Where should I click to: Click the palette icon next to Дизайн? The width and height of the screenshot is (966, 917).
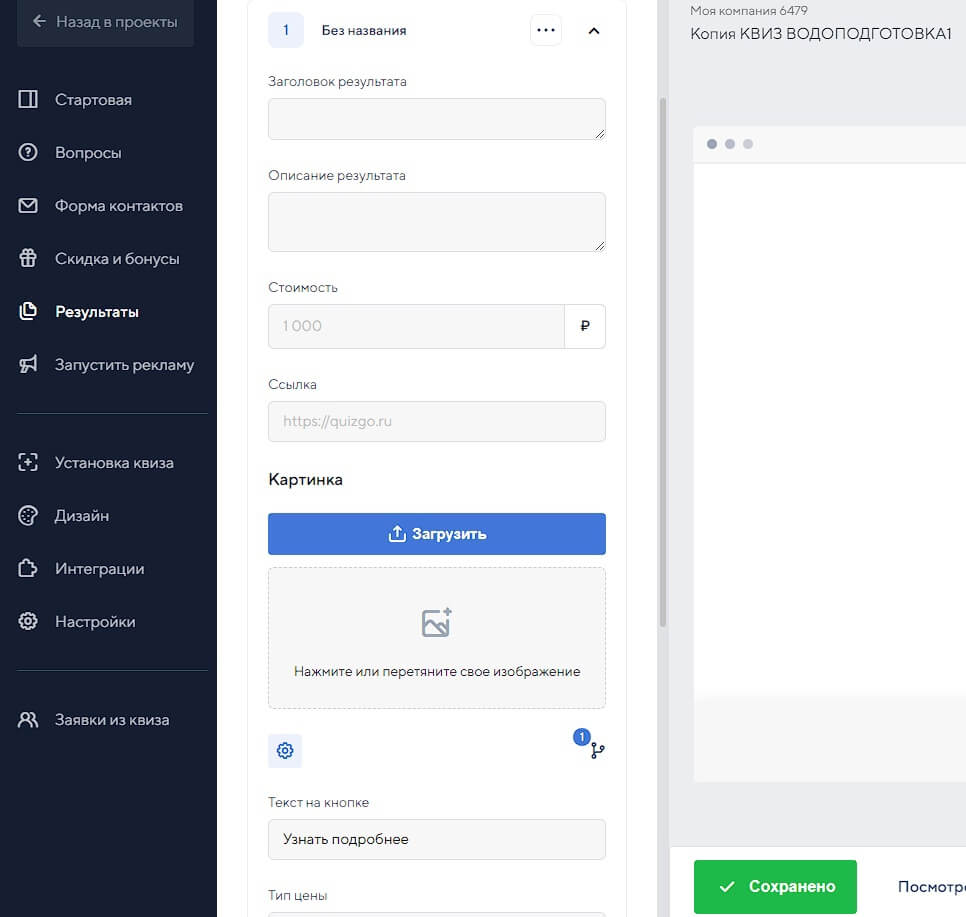pos(28,516)
